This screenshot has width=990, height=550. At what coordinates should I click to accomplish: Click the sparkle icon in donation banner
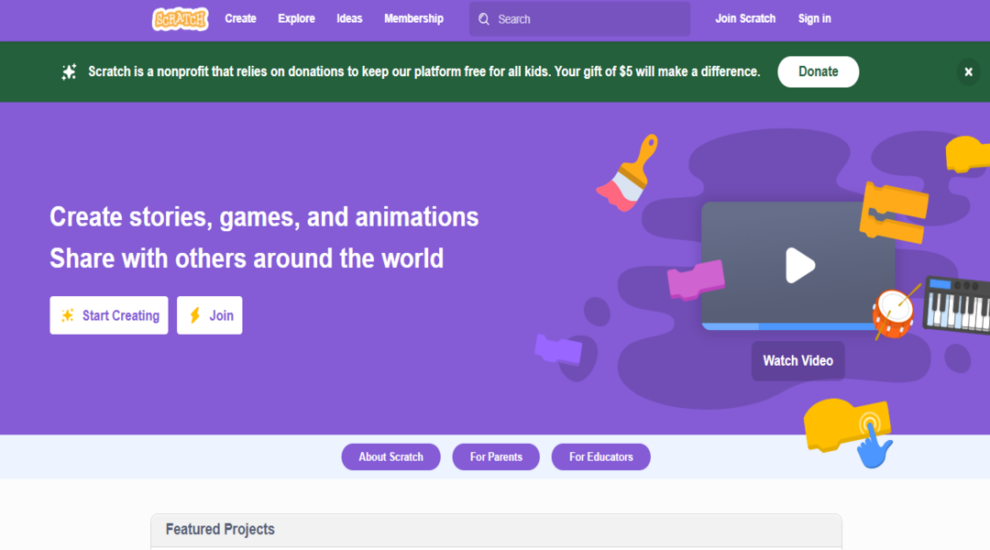point(69,72)
